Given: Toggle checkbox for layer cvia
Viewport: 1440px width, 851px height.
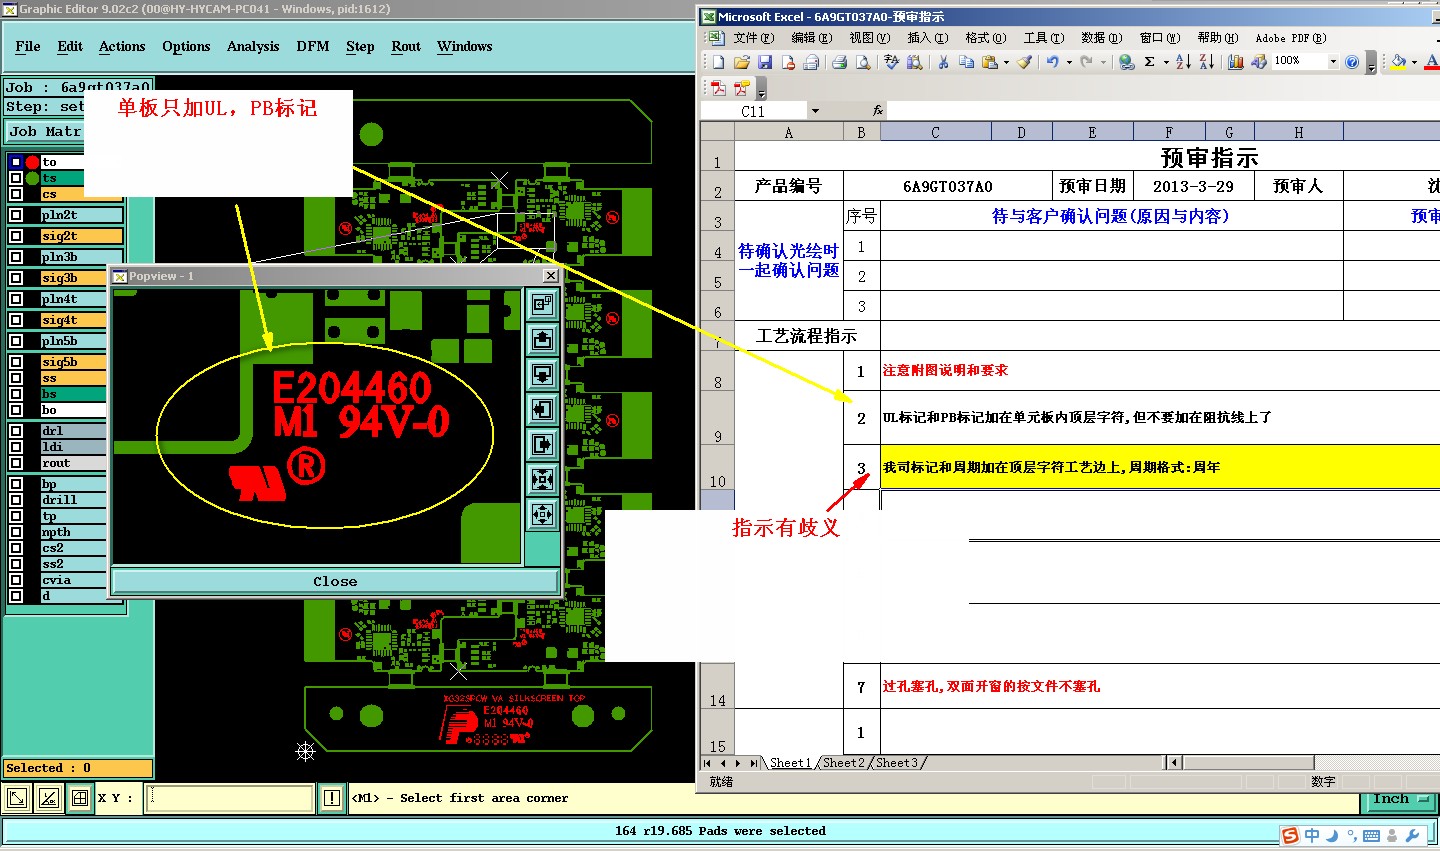Looking at the screenshot, I should (16, 580).
